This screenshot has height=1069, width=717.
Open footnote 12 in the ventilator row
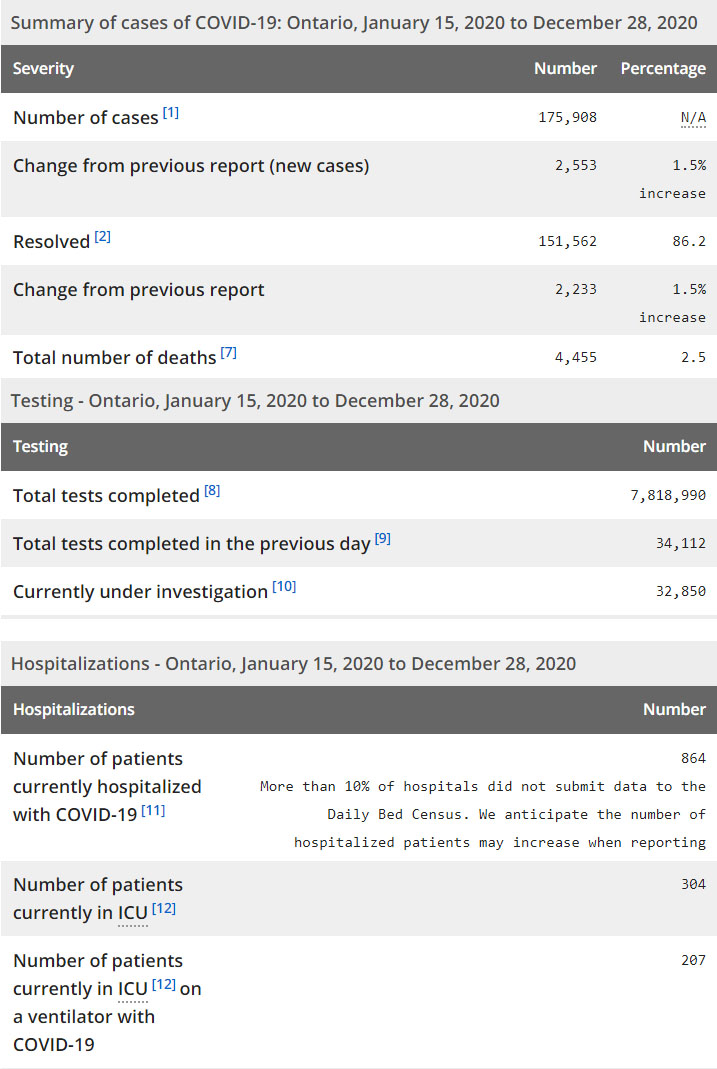coord(164,986)
